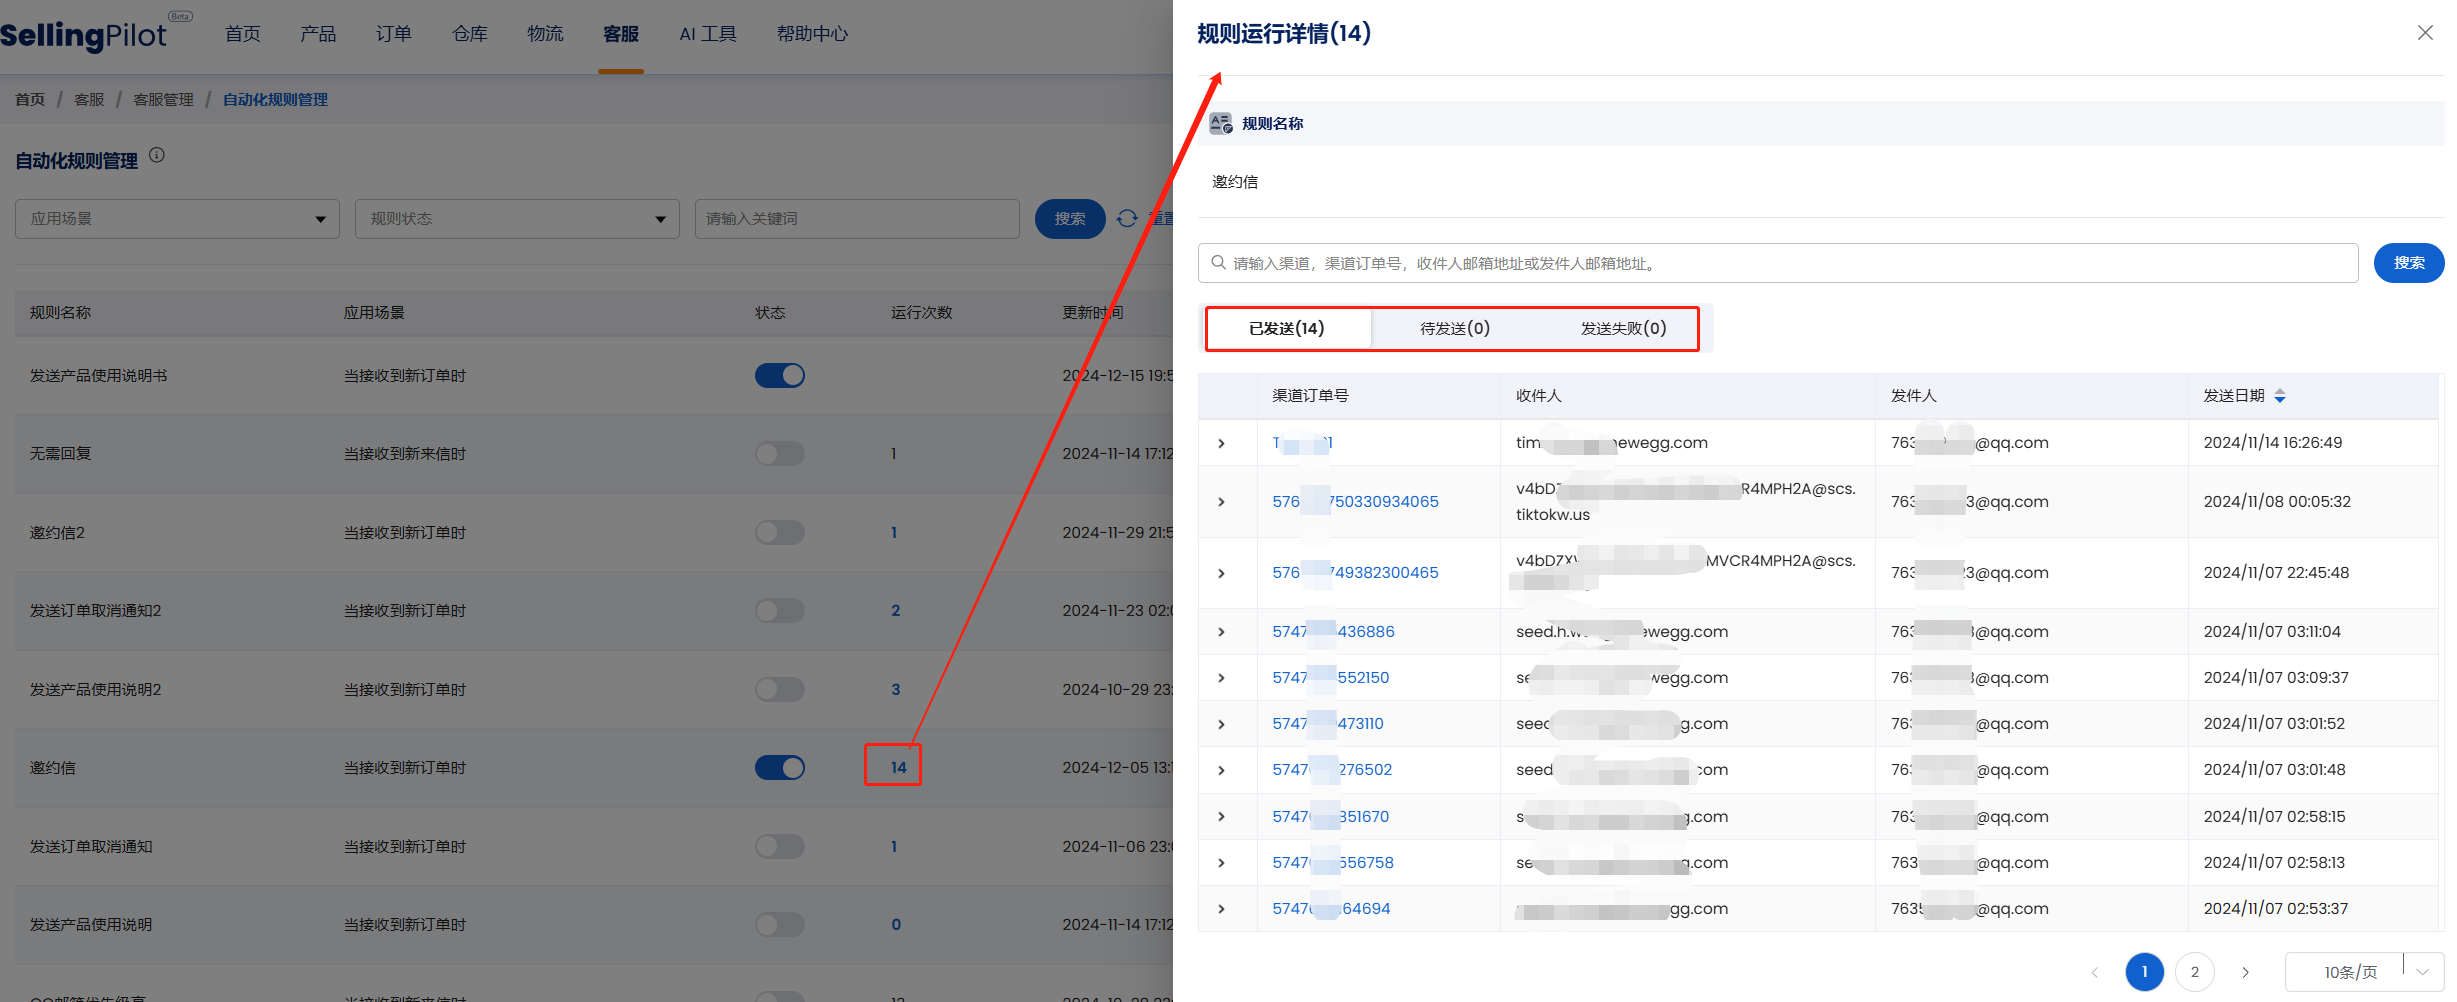The image size is (2457, 1002).
Task: Switch to the 待发送(0) tab
Action: 1454,329
